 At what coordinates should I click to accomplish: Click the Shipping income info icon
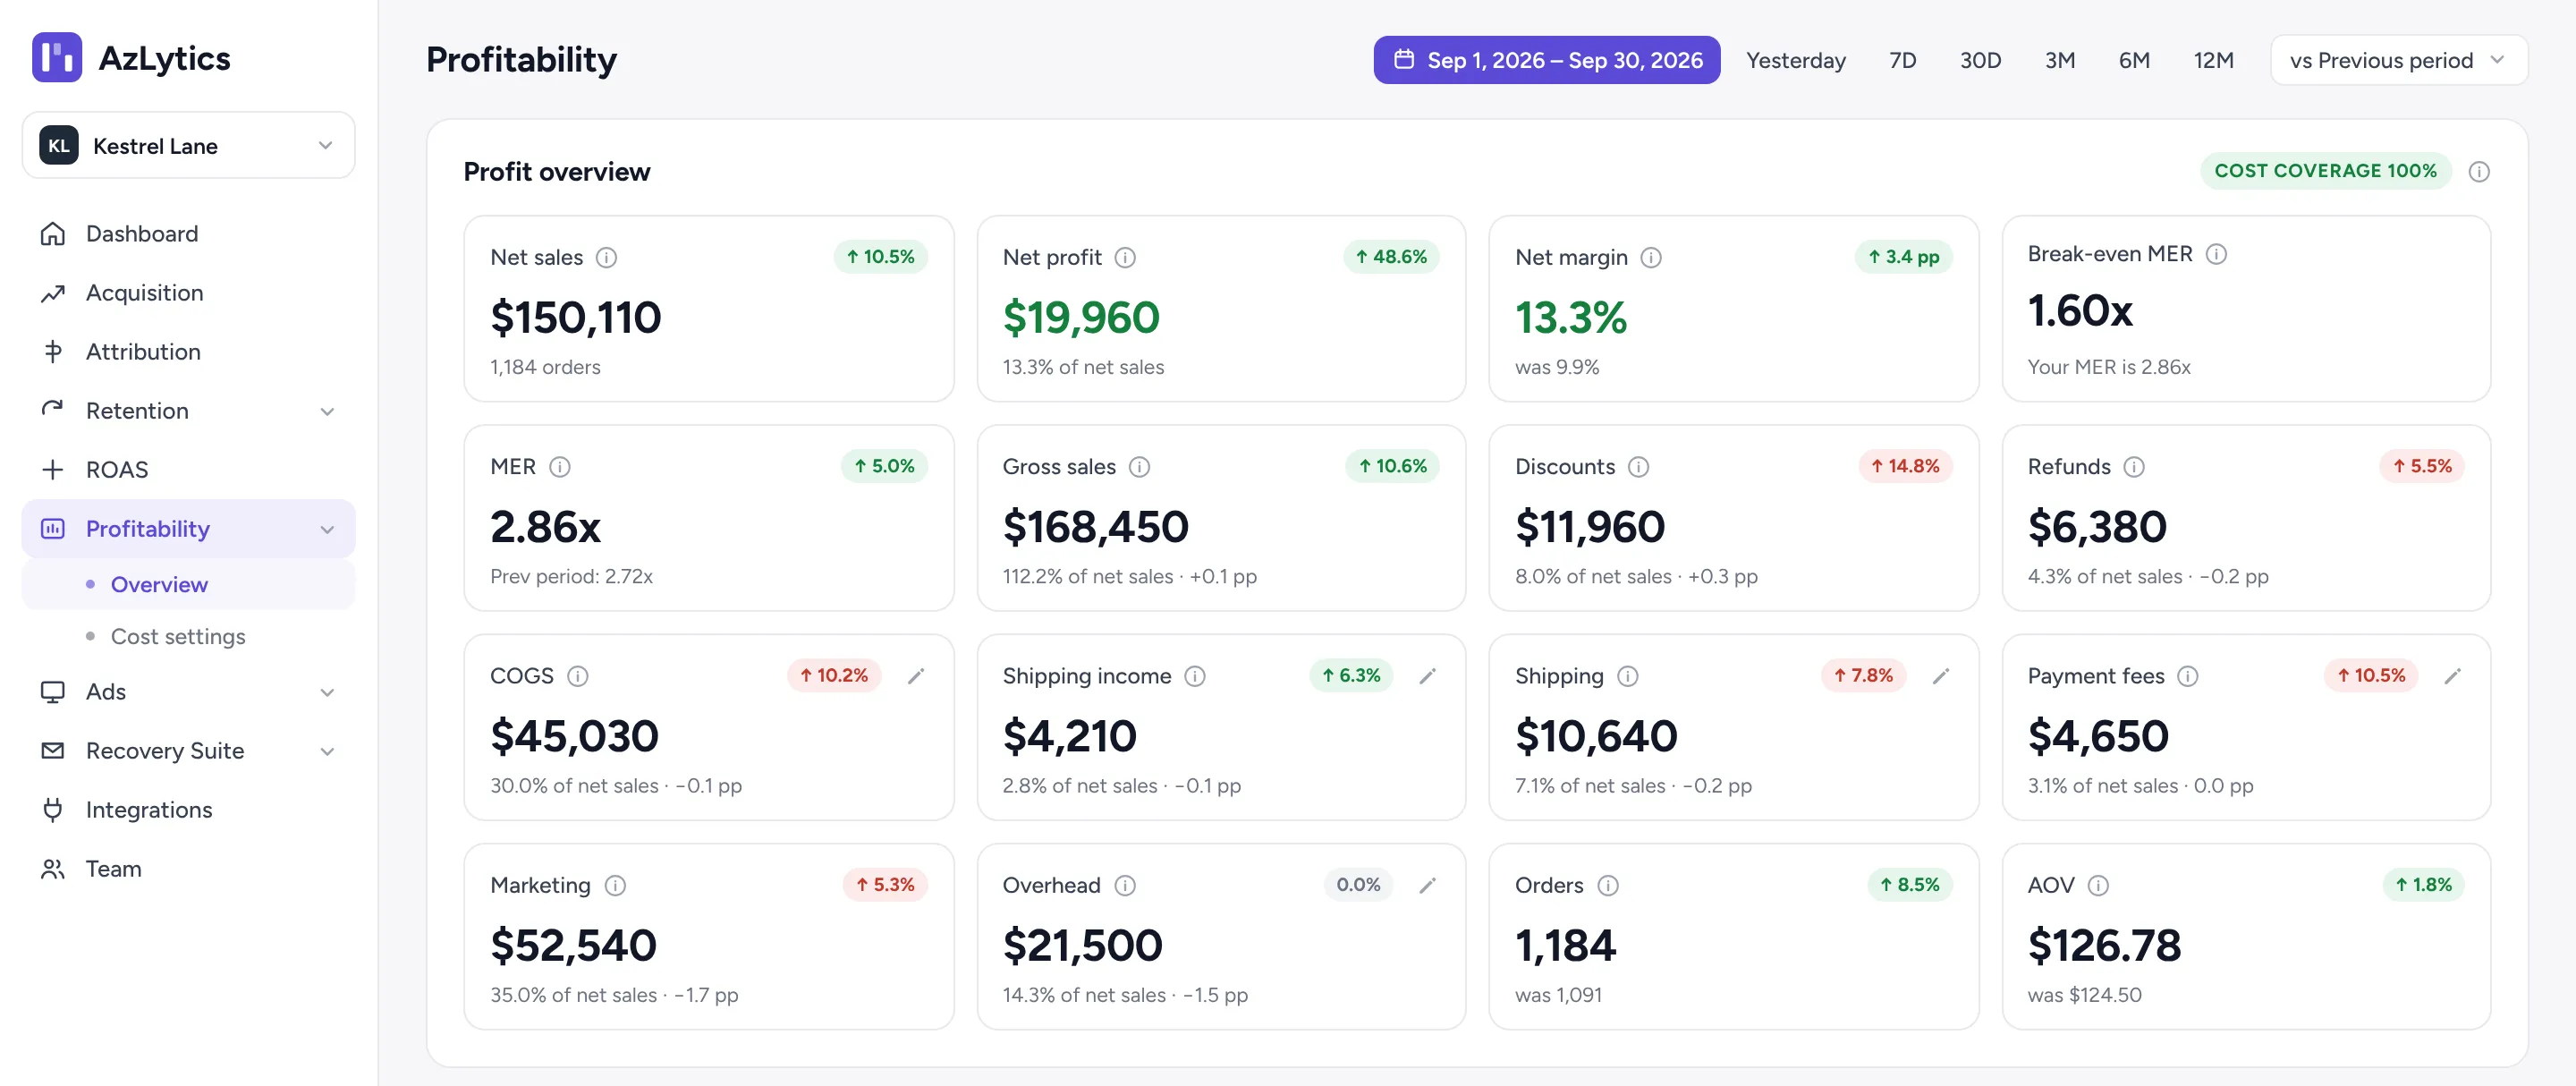(1195, 676)
